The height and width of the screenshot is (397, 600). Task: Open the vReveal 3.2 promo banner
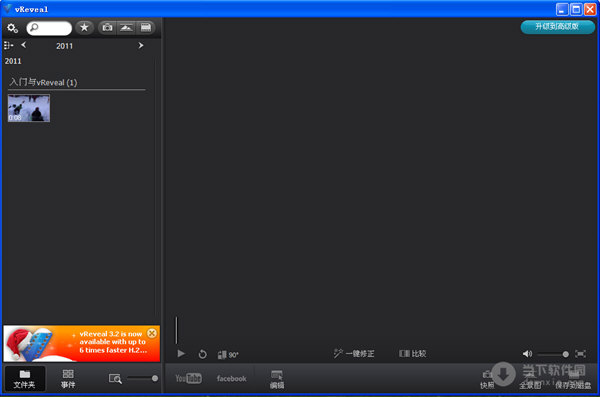(82, 343)
